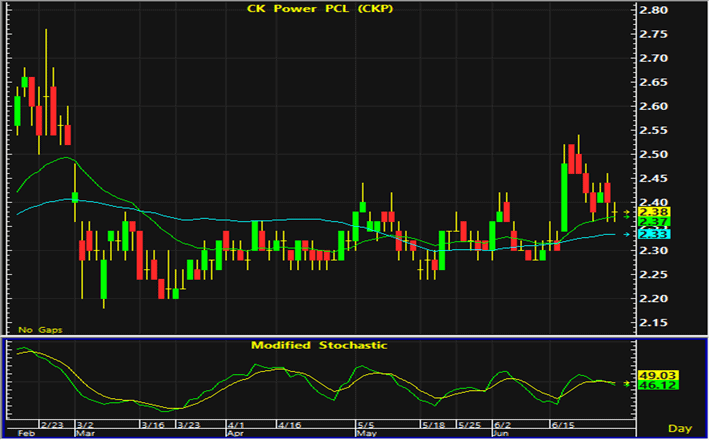The image size is (710, 440).
Task: Click the 2.20 price axis label
Action: pyautogui.click(x=653, y=298)
